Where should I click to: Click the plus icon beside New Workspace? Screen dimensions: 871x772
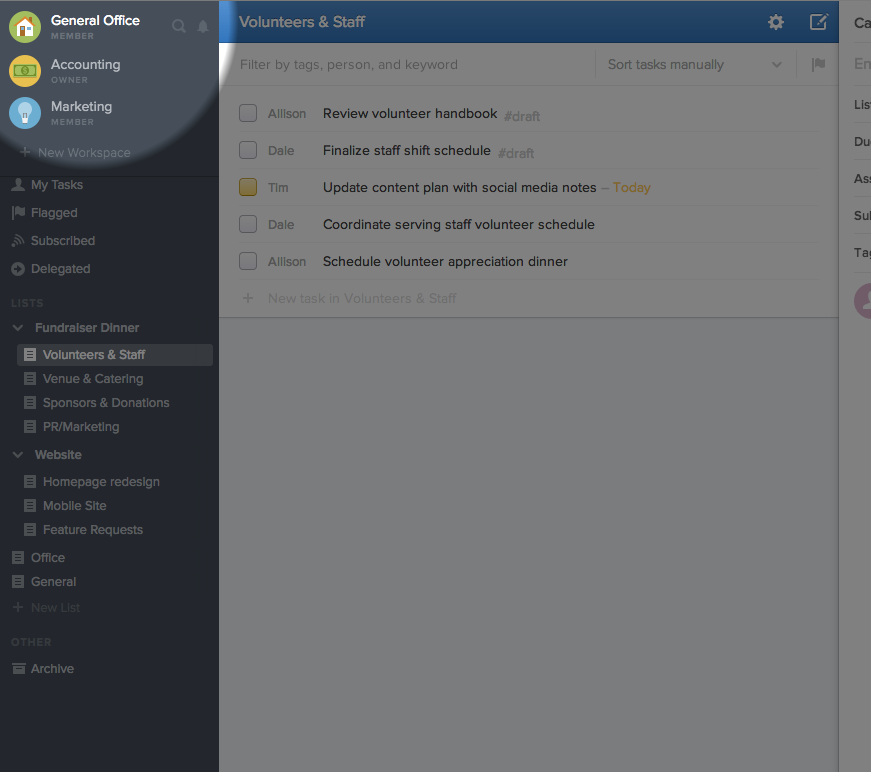25,152
